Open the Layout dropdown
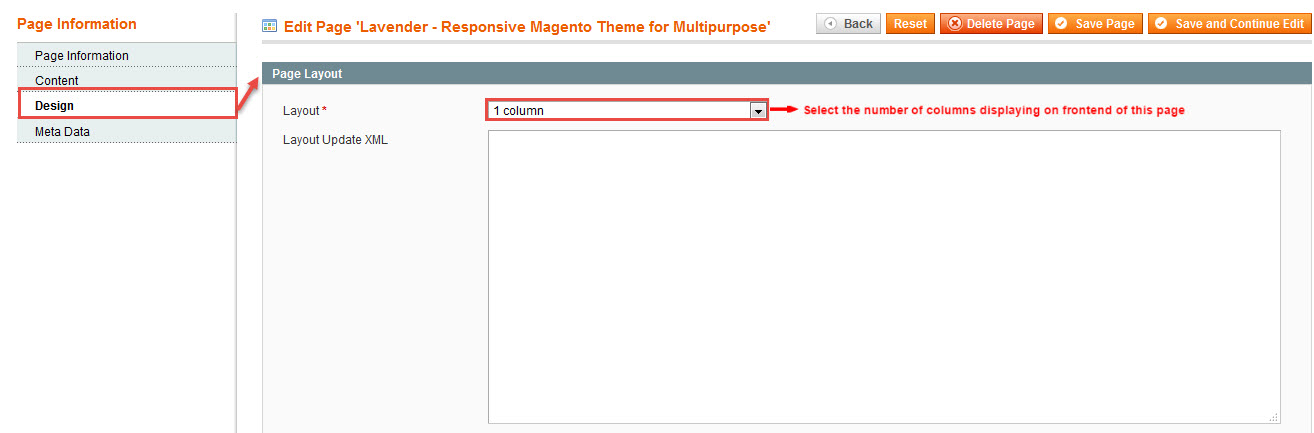 coord(627,111)
